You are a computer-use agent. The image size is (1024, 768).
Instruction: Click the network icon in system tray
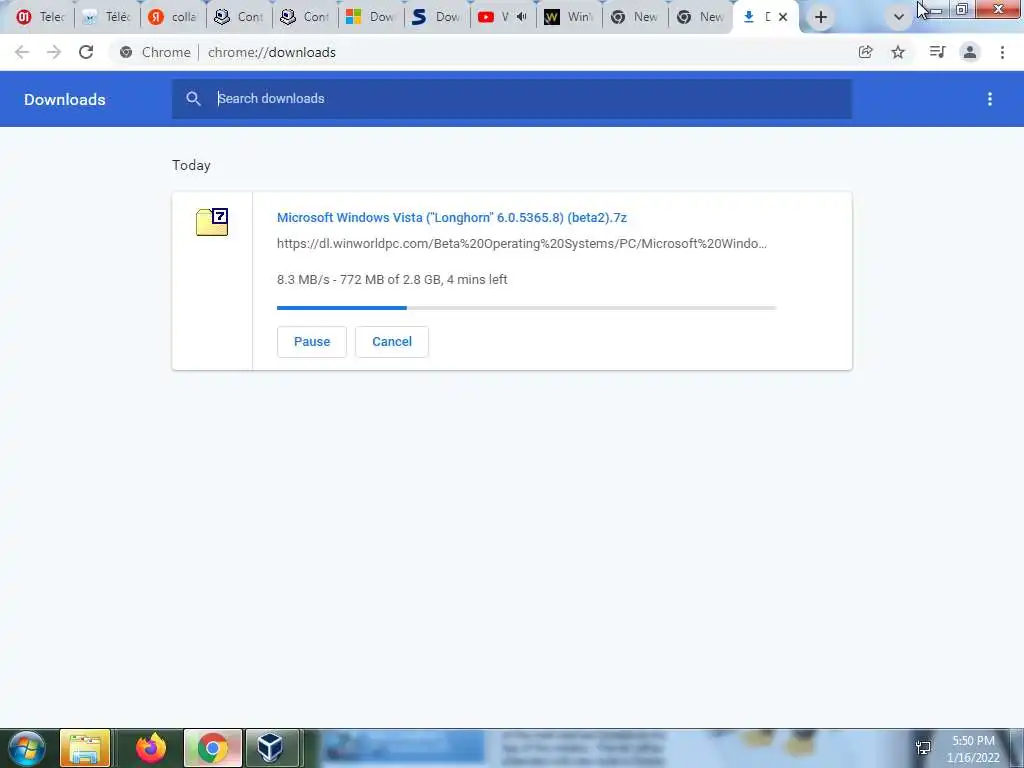tap(923, 748)
